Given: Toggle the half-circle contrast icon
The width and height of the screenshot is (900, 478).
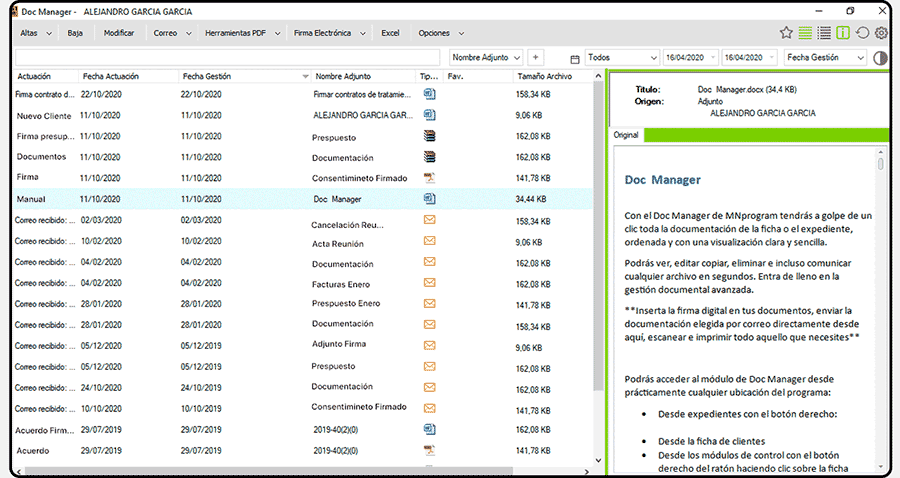Looking at the screenshot, I should pyautogui.click(x=879, y=58).
